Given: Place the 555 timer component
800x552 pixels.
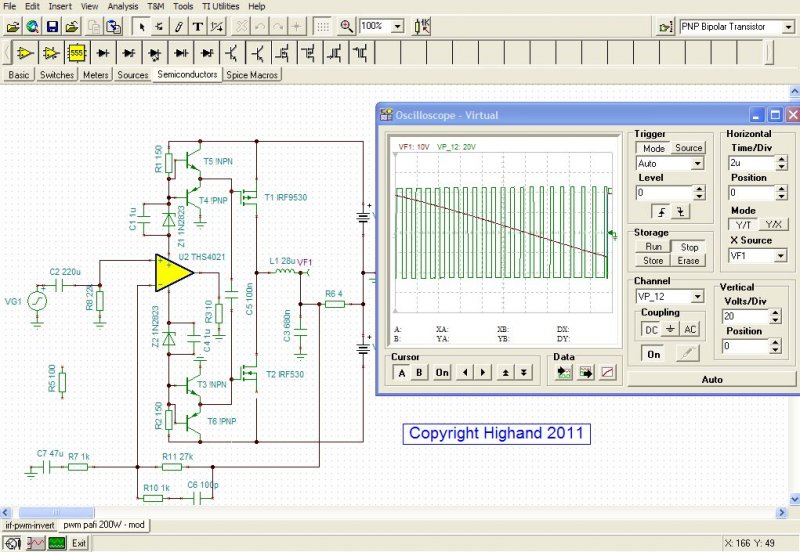Looking at the screenshot, I should [77, 53].
